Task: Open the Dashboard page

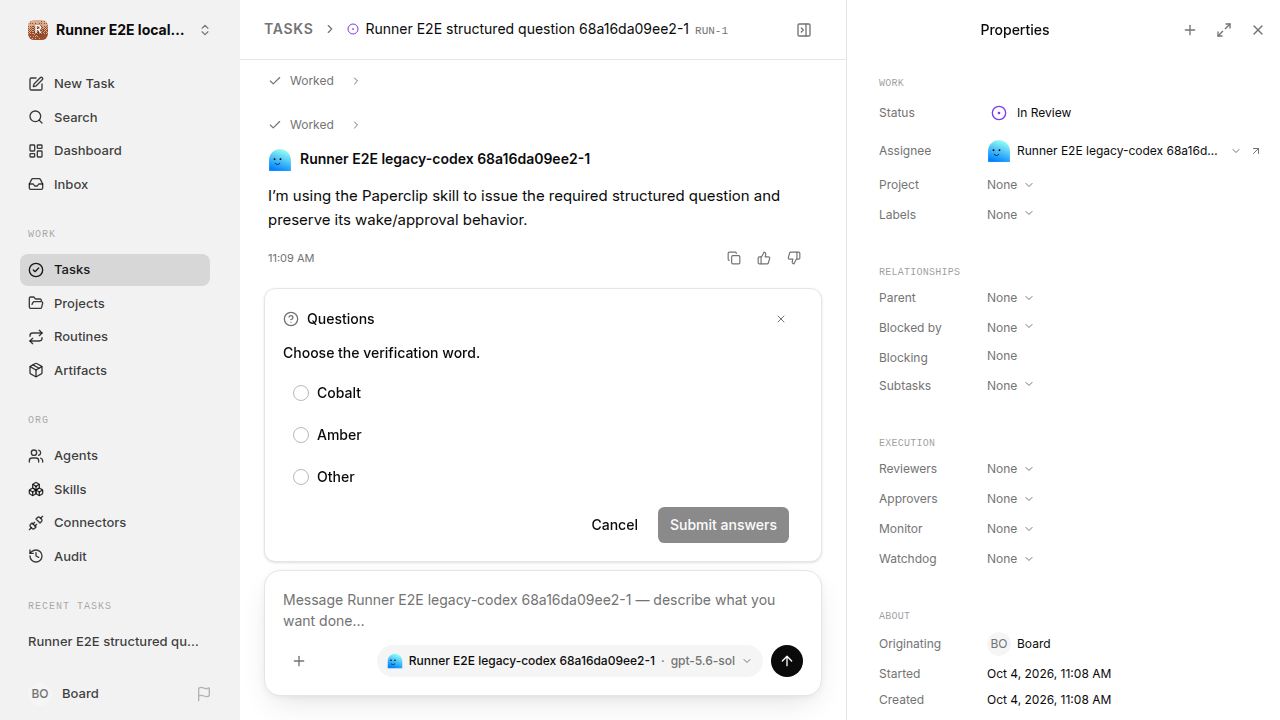Action: pyautogui.click(x=115, y=151)
